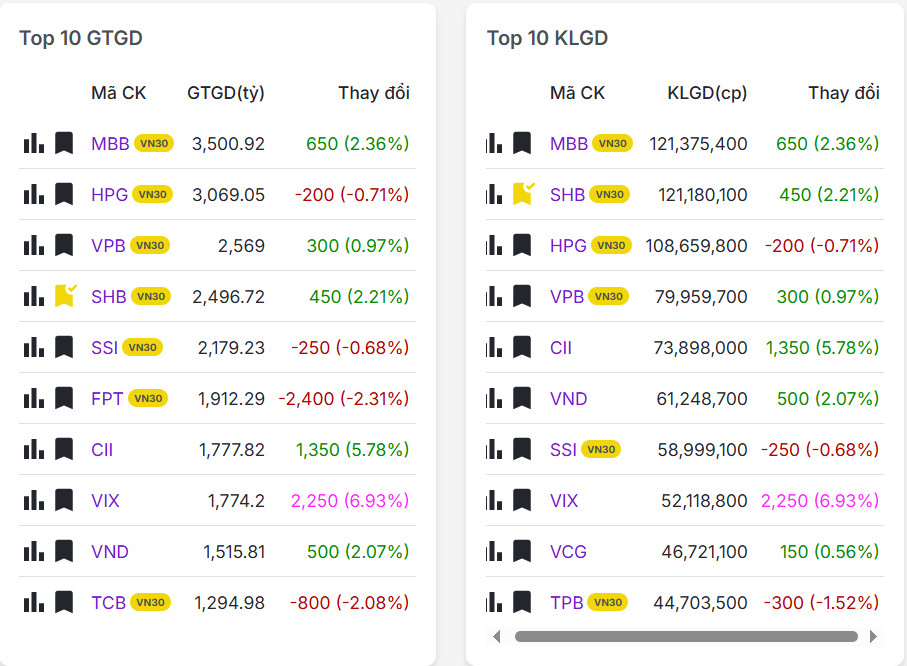Bookmark VCG in Top 10 KLGD

pyautogui.click(x=522, y=551)
